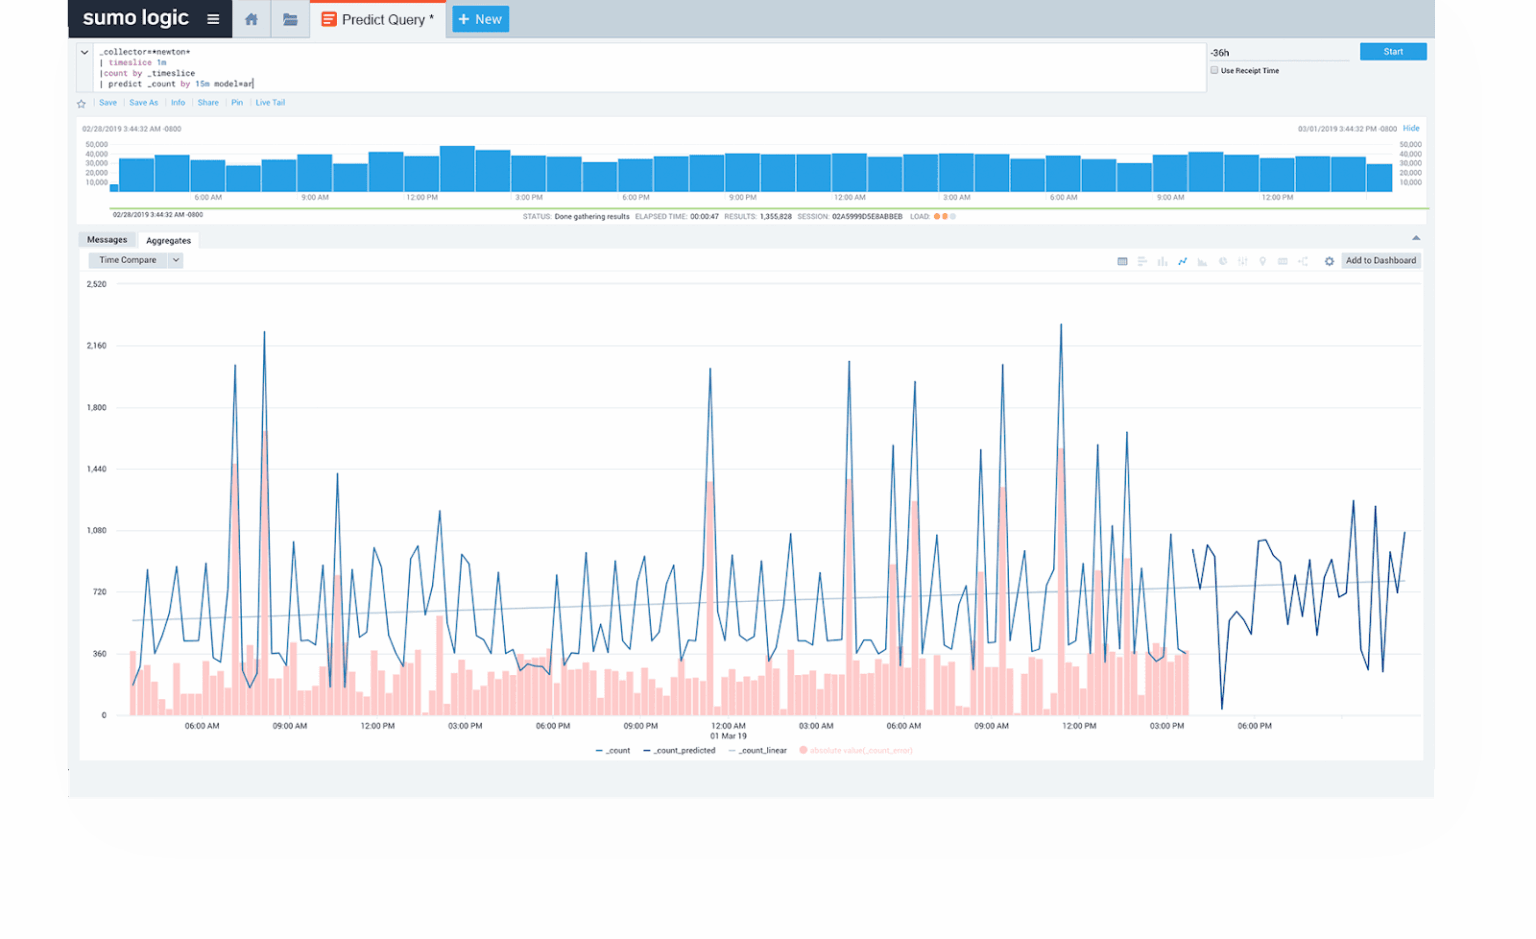Open the Library folder icon

coord(290,19)
